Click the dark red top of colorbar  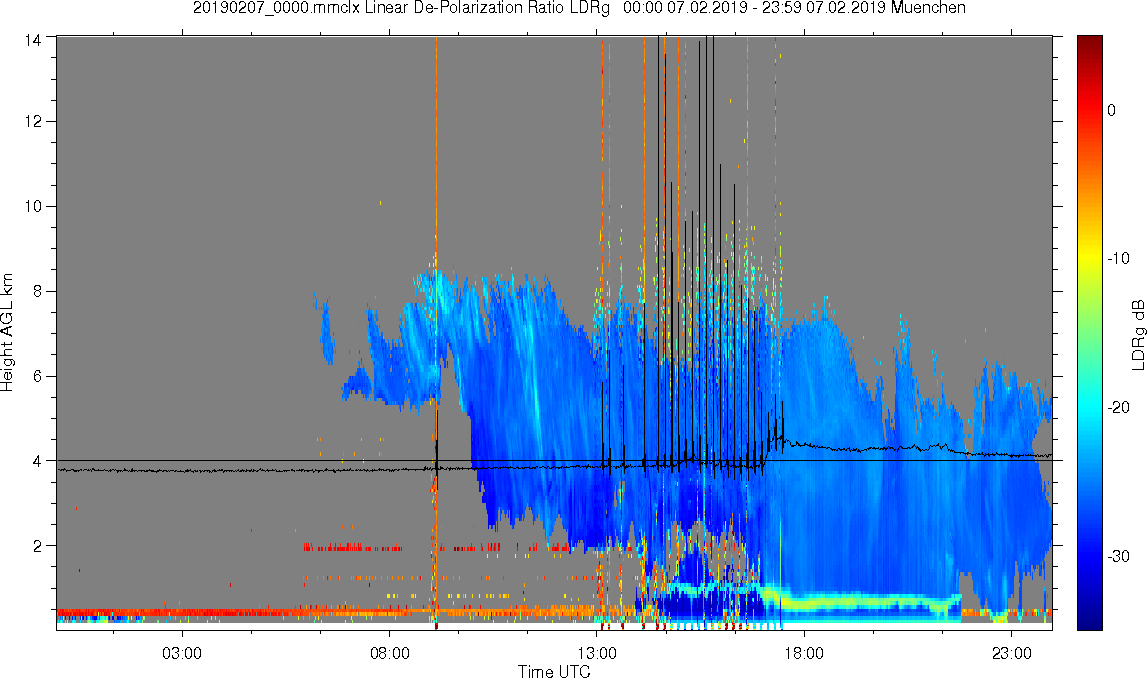[x=1089, y=45]
